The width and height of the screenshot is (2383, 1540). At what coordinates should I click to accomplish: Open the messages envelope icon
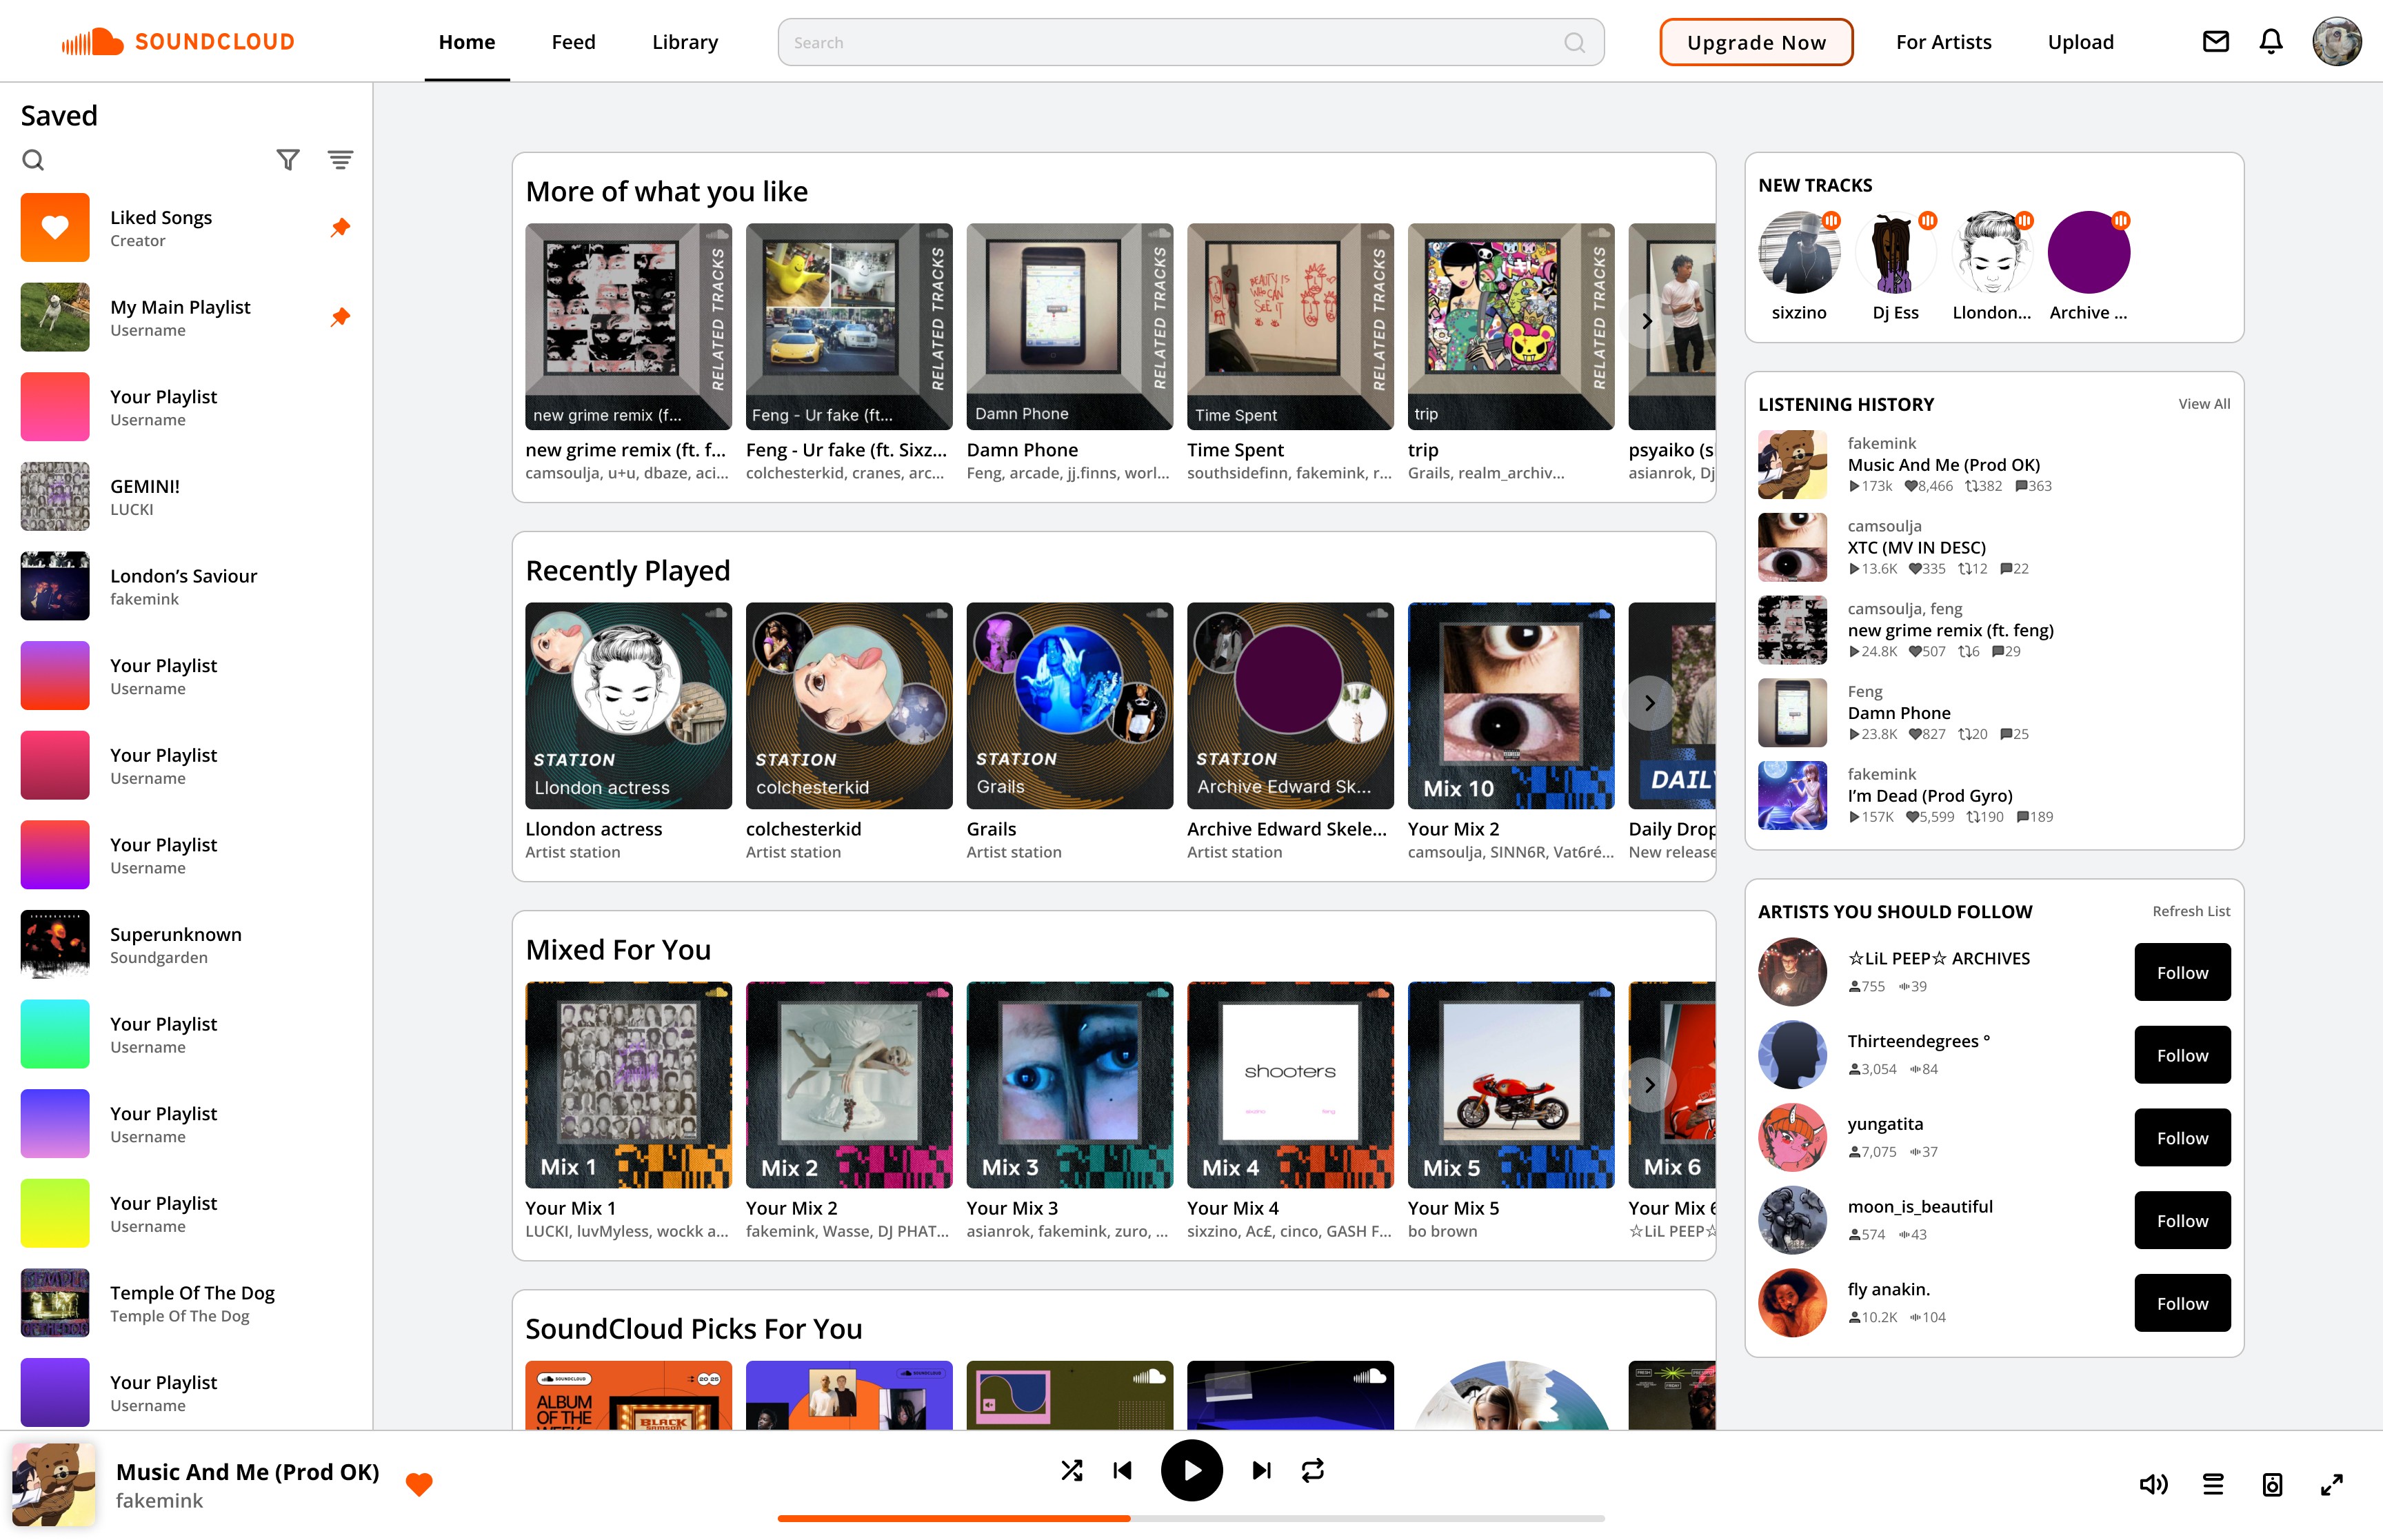2215,42
